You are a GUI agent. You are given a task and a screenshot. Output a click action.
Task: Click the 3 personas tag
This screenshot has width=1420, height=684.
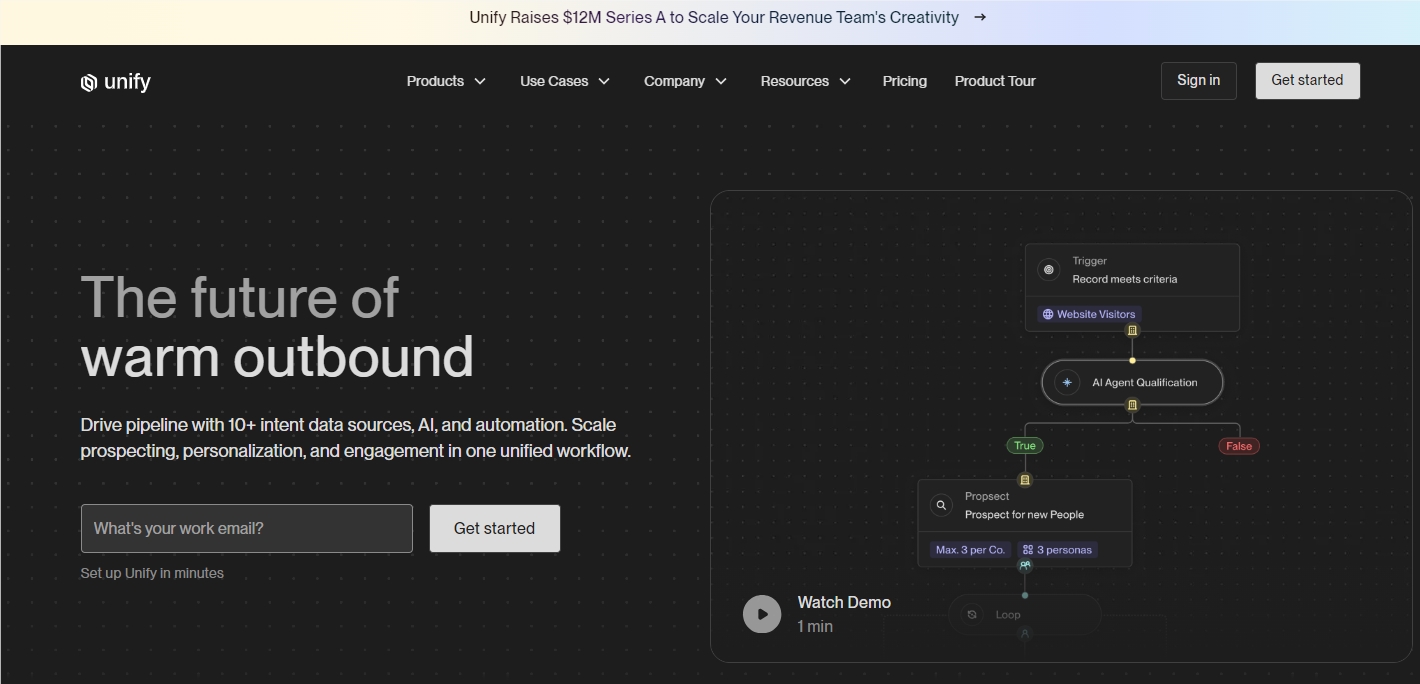[x=1057, y=550]
